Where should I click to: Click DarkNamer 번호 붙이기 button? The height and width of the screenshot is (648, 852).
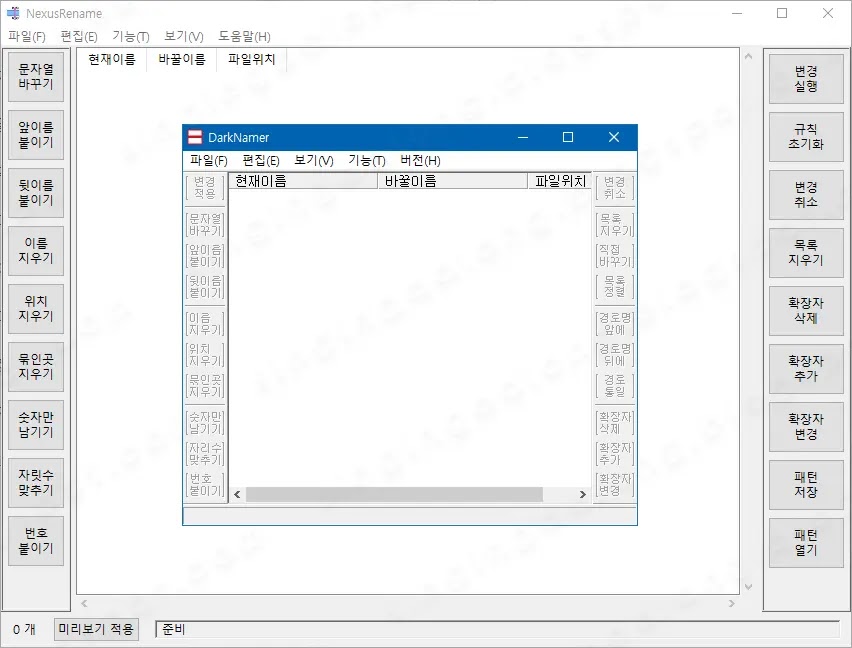(205, 485)
